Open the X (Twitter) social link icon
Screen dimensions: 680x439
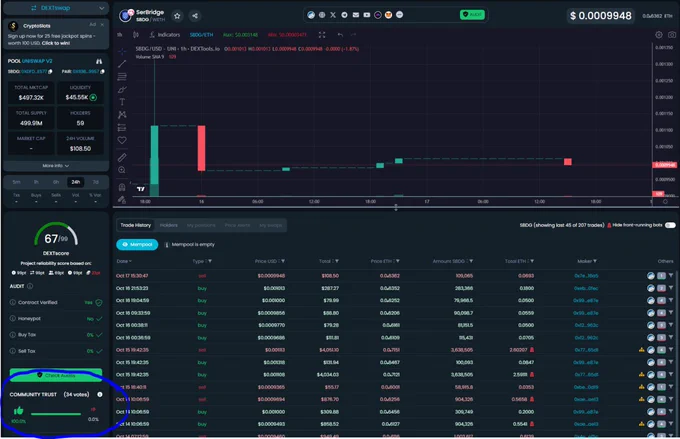(333, 15)
